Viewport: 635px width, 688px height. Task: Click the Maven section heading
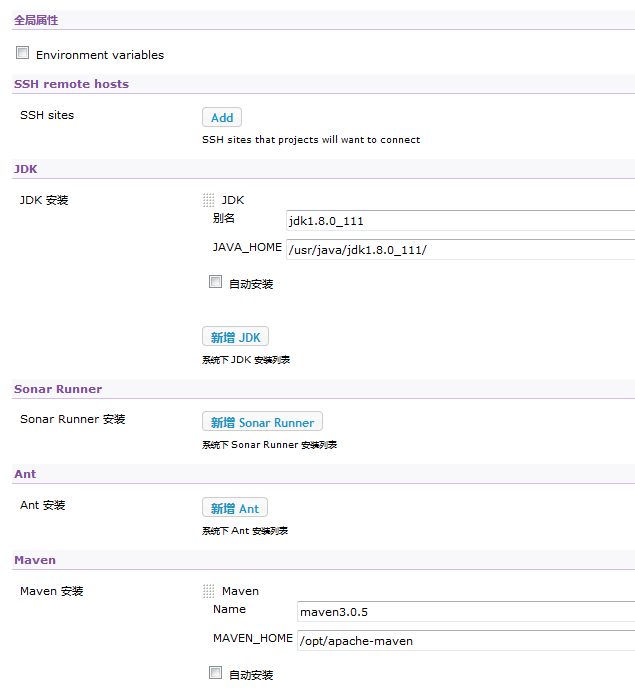point(35,560)
